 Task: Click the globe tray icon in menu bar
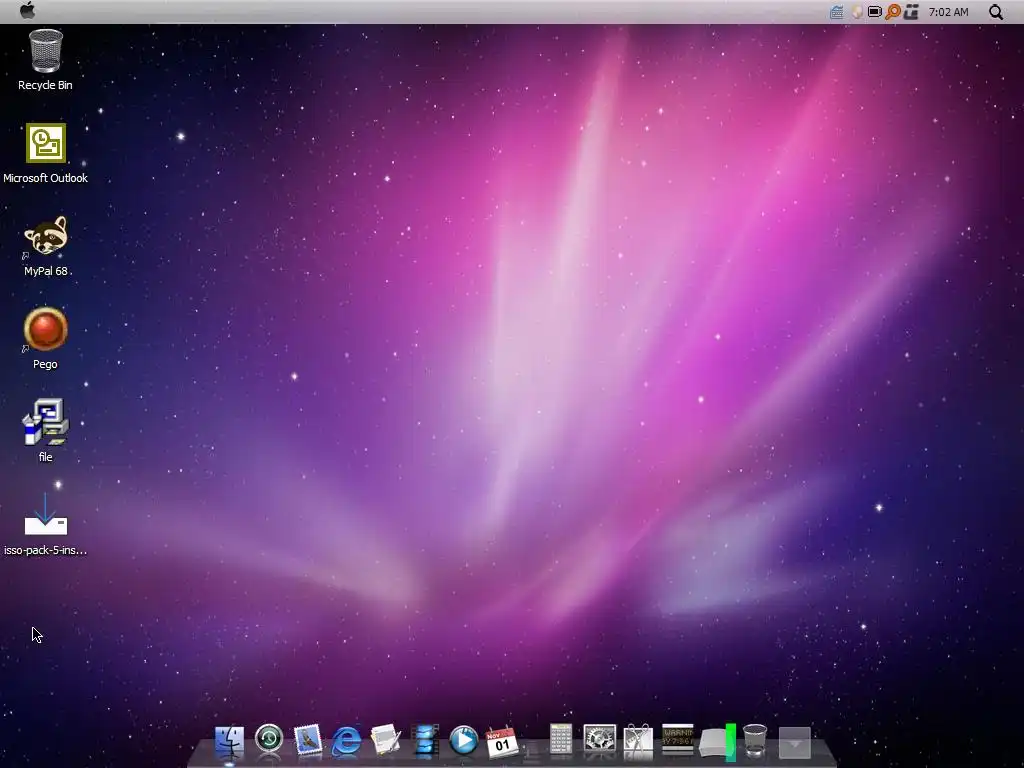click(856, 12)
